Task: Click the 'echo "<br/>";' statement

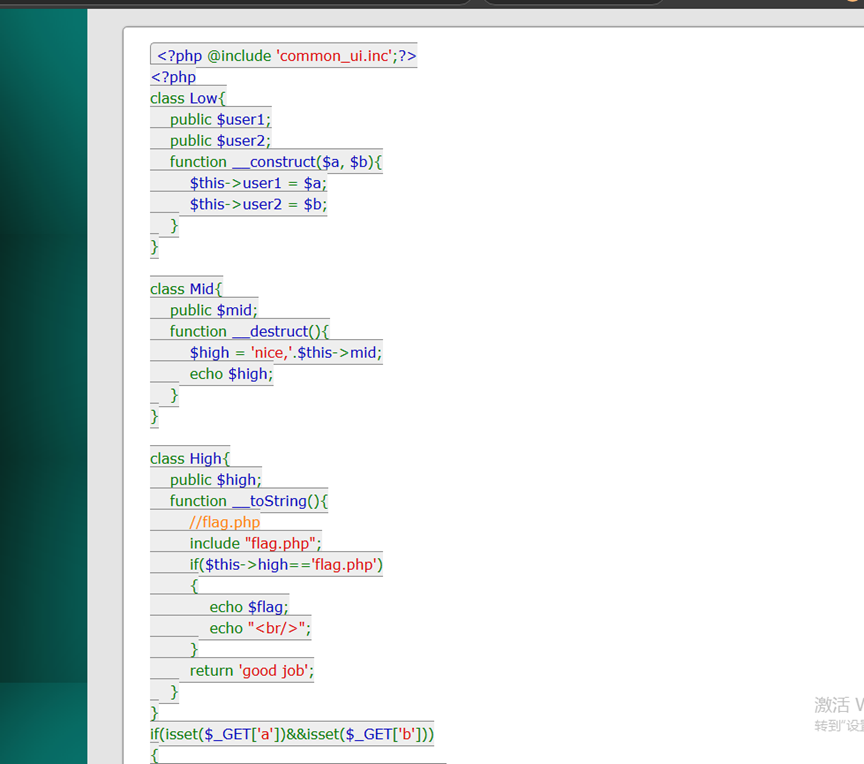Action: [260, 628]
